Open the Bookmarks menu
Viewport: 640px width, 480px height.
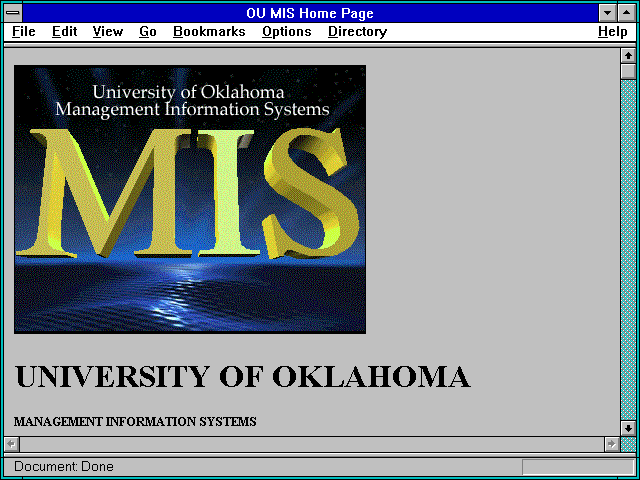coord(209,32)
